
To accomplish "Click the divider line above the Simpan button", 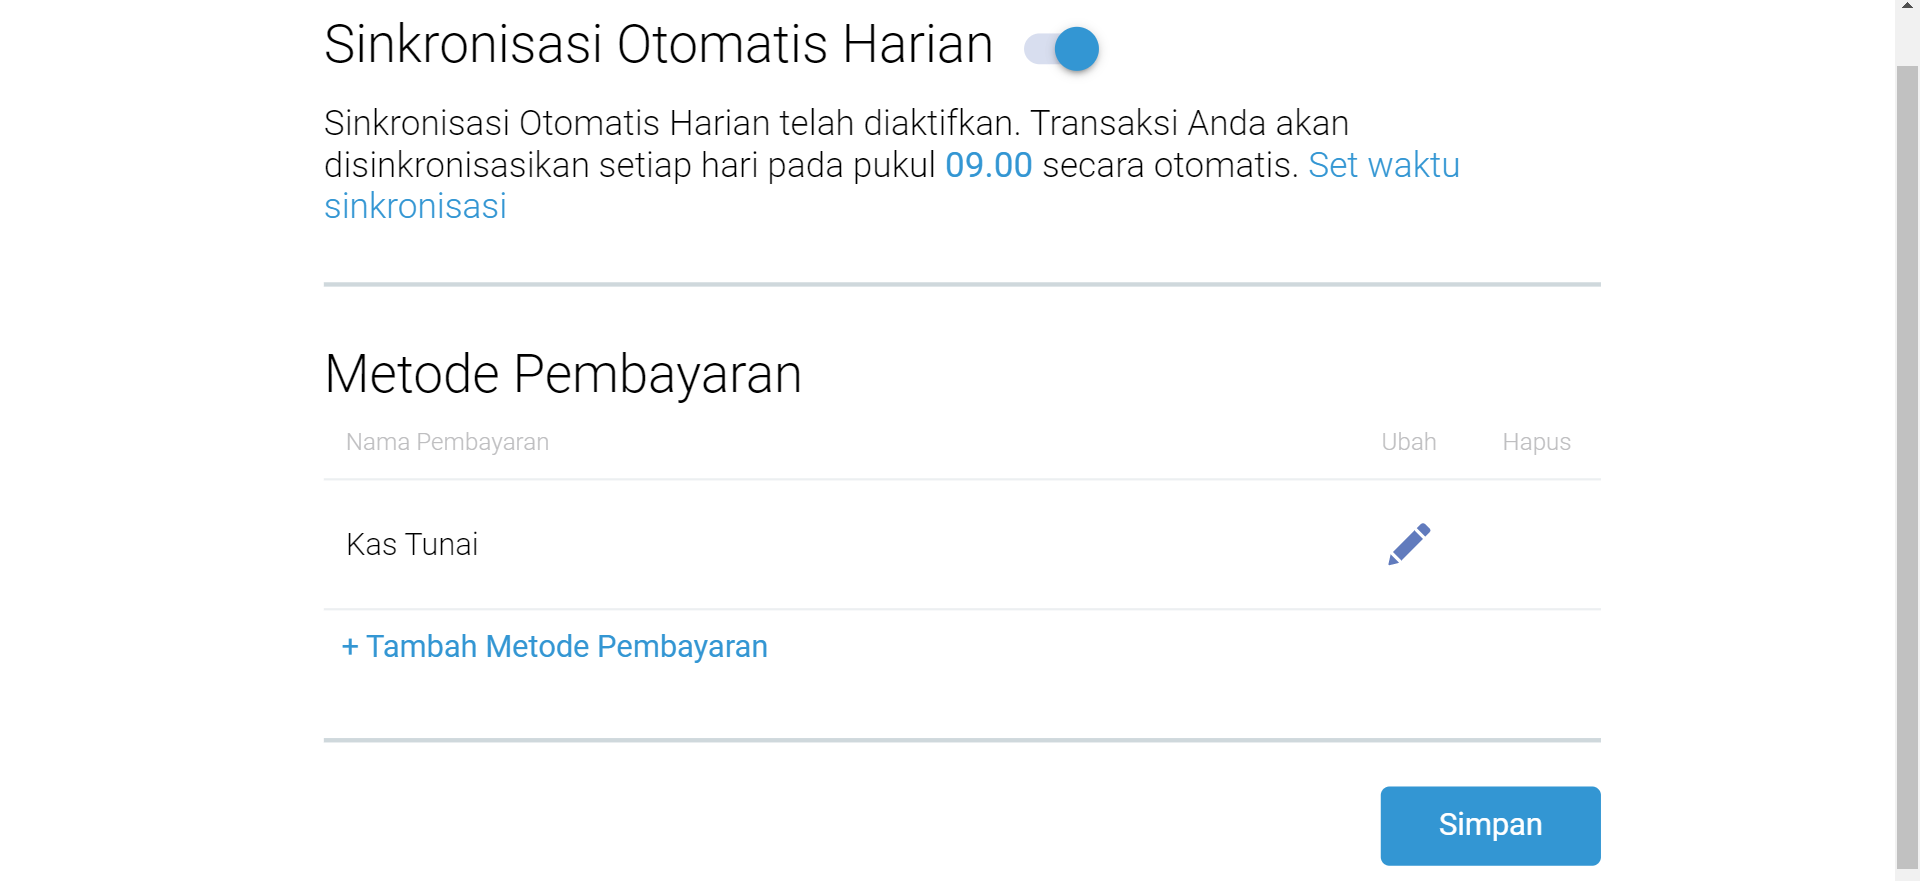I will pos(962,740).
